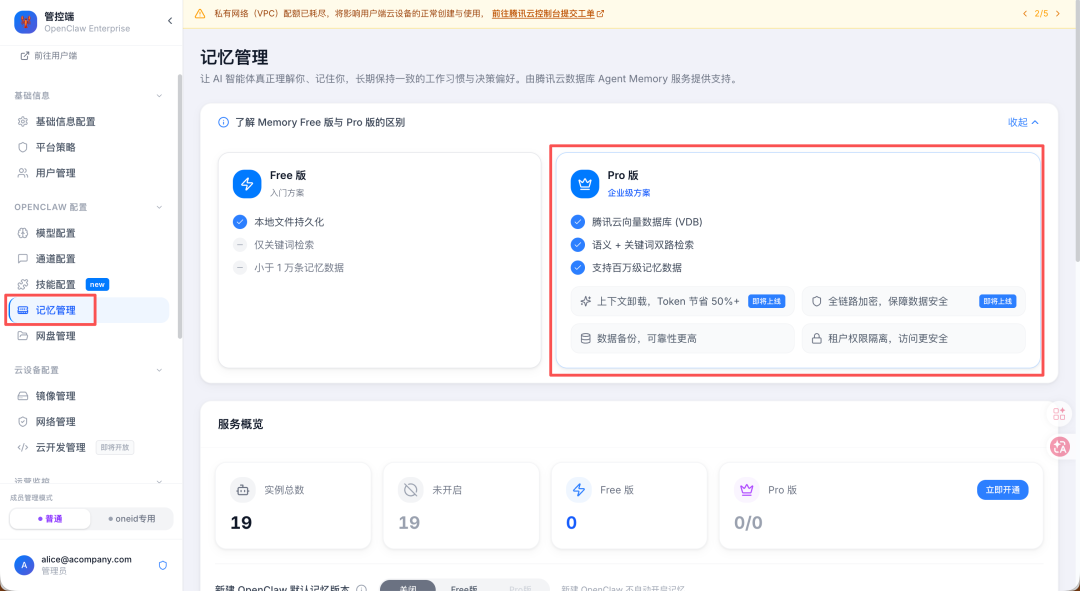Click the lock icon in 租户权限隔离 tile
This screenshot has width=1080, height=591.
pyautogui.click(x=816, y=338)
